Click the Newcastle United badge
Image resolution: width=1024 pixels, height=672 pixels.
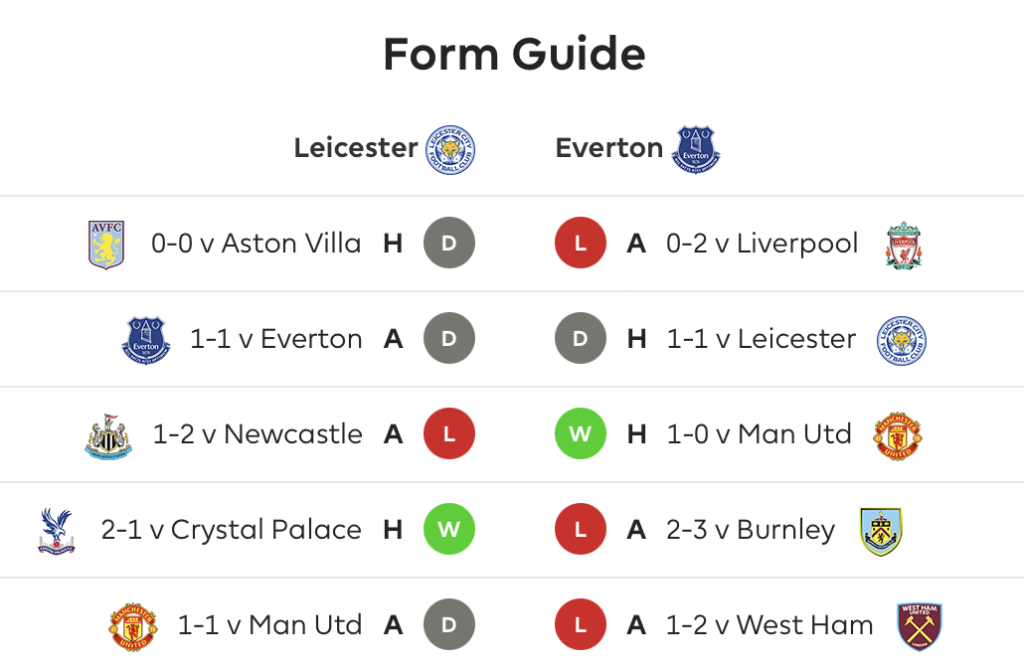click(108, 436)
